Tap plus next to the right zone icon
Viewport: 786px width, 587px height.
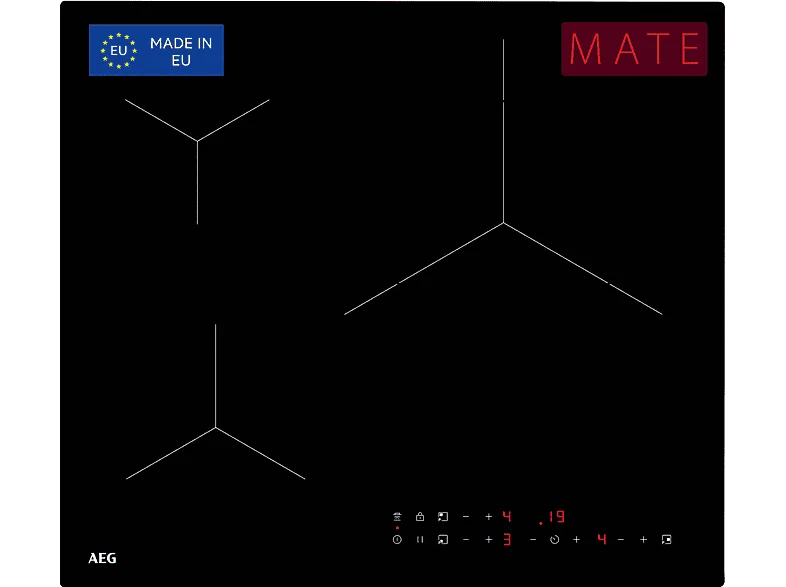point(644,540)
